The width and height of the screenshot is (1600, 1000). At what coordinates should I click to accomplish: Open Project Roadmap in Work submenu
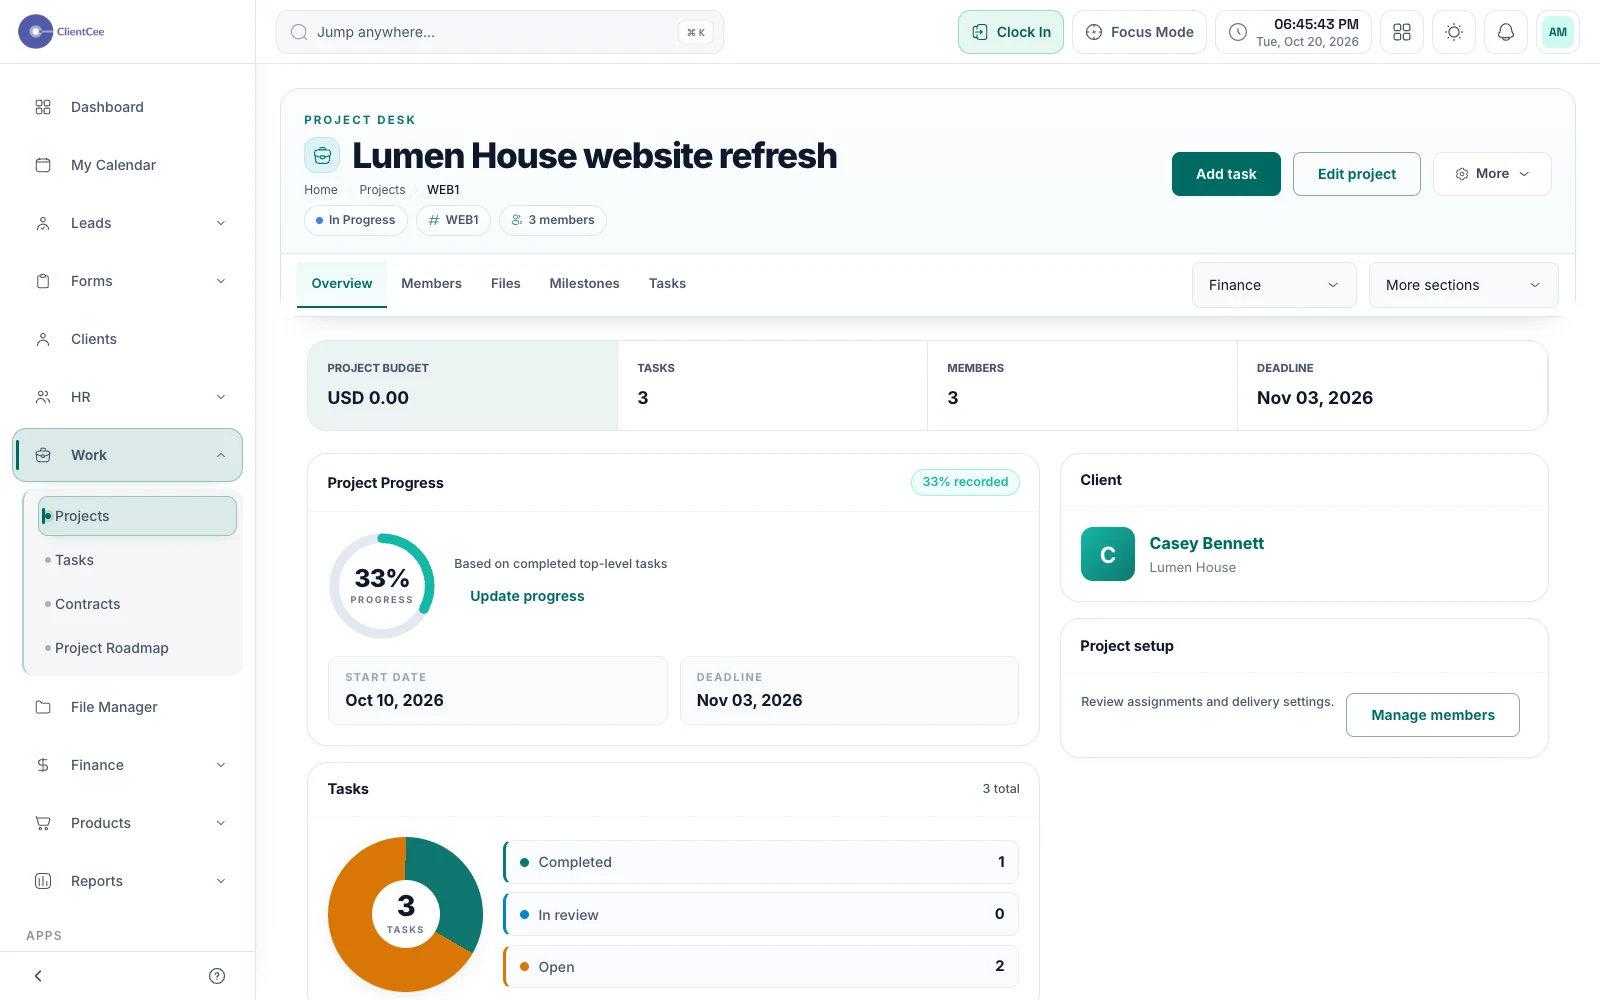[x=138, y=648]
